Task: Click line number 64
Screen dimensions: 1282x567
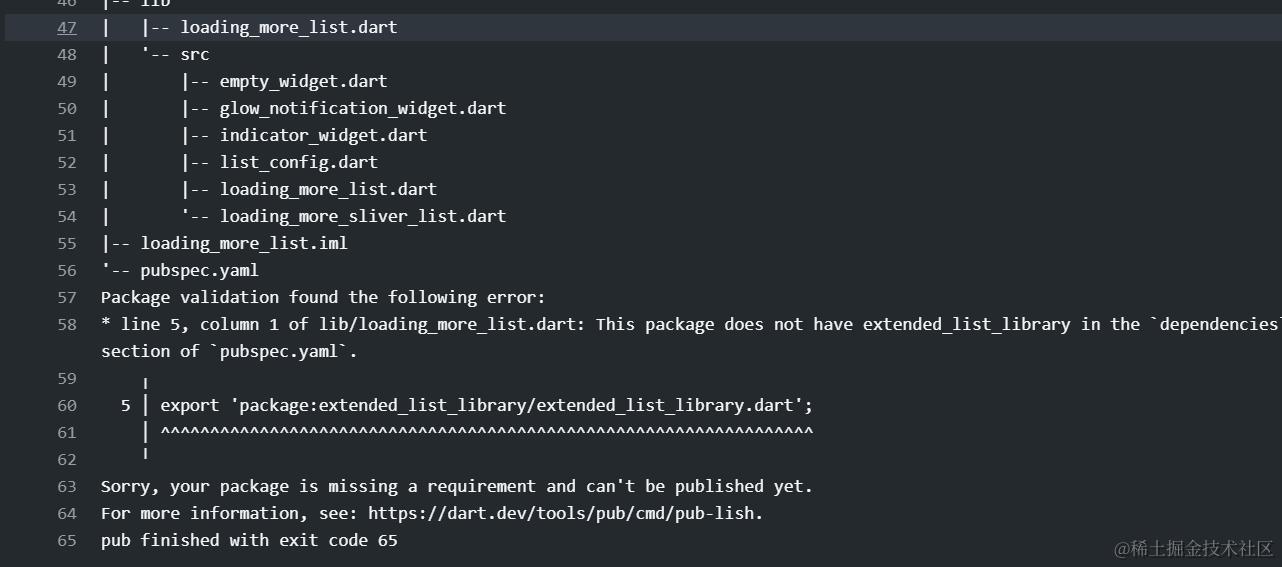Action: point(66,513)
